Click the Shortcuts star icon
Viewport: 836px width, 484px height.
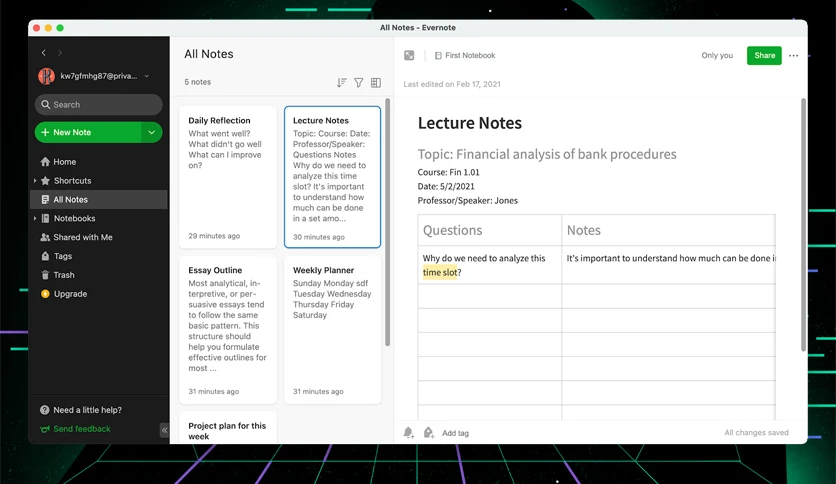45,181
